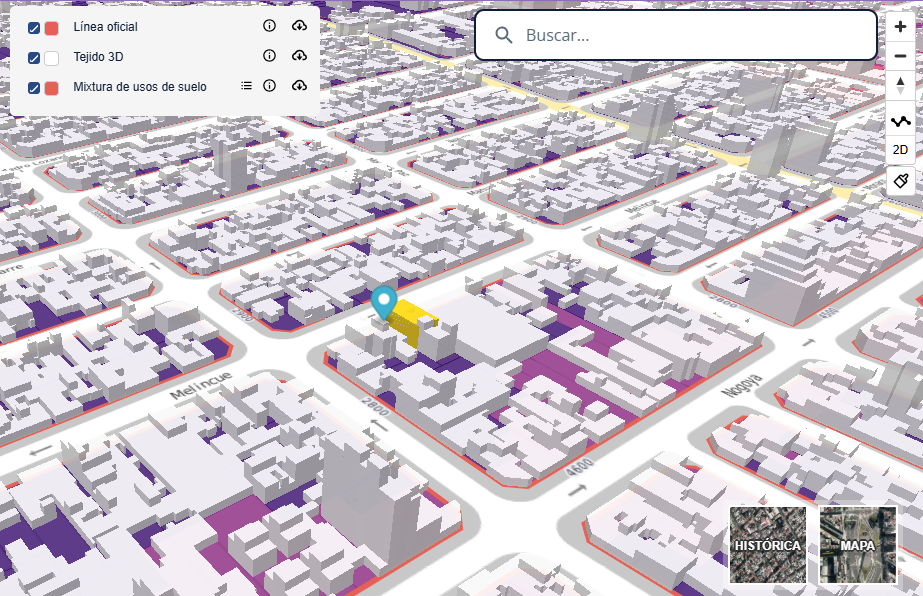Expand legend list for Mixtura de usos de suelo

point(246,87)
